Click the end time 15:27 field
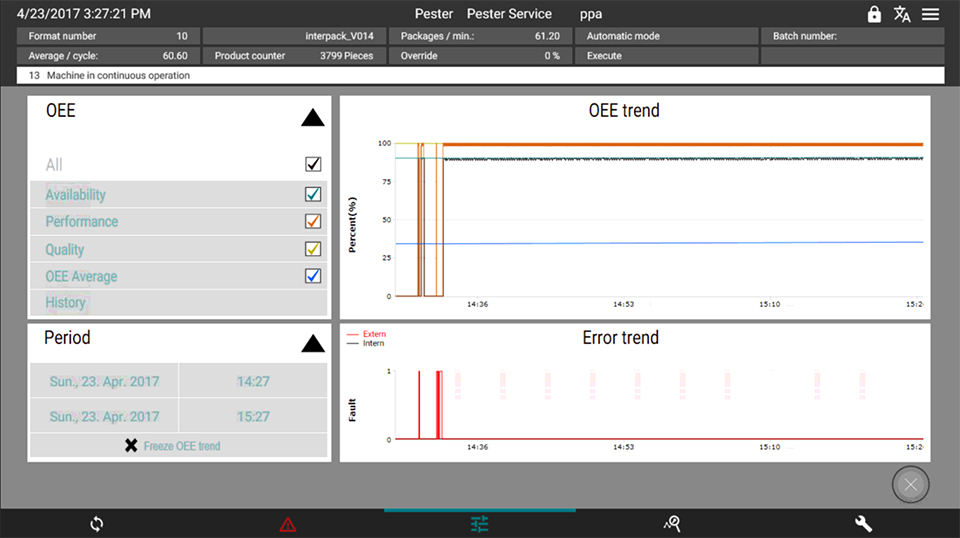 253,416
